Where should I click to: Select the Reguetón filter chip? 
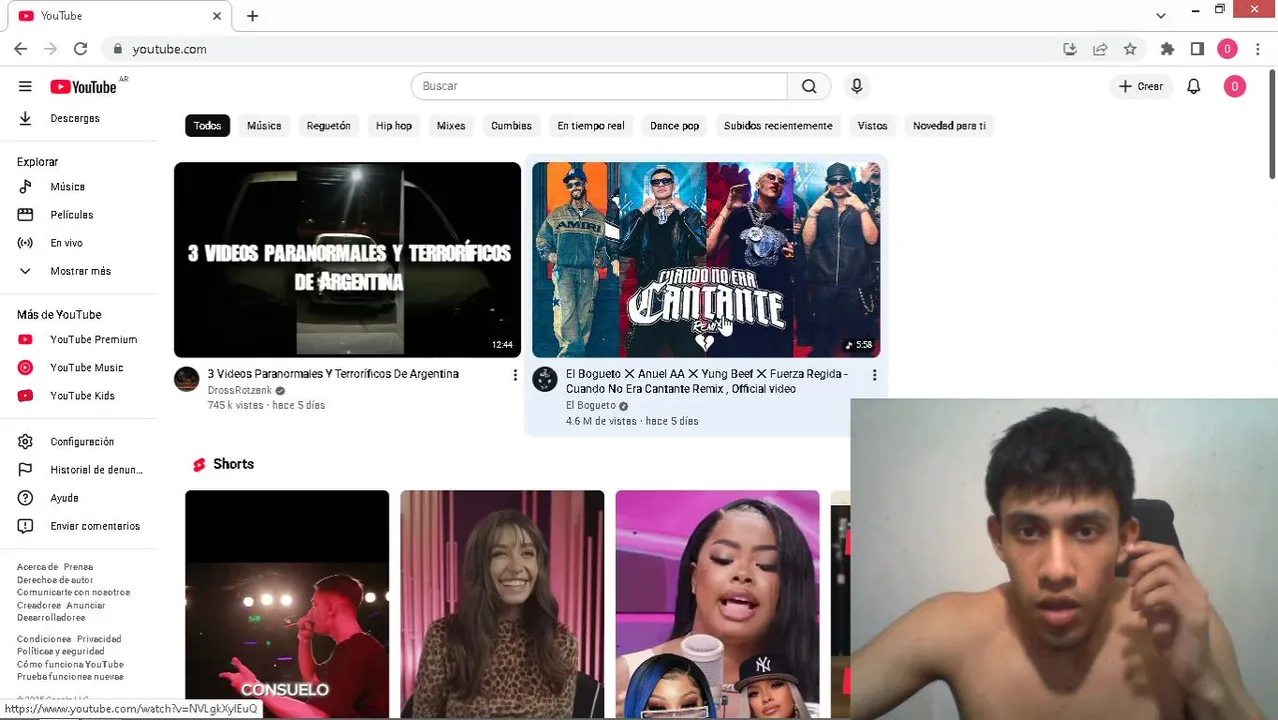pos(328,126)
